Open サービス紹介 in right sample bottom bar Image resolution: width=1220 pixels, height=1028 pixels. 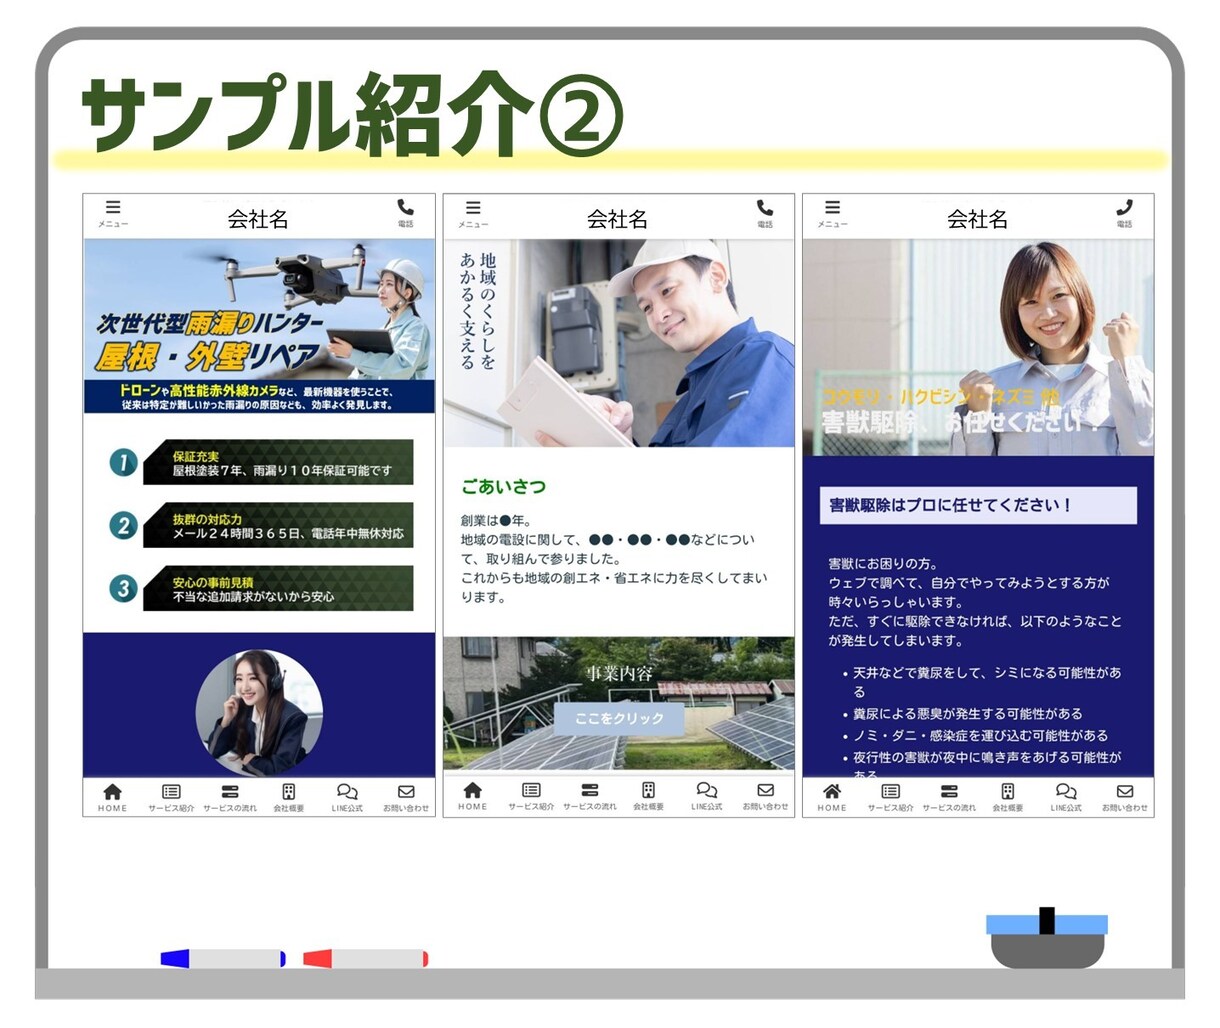click(x=890, y=797)
